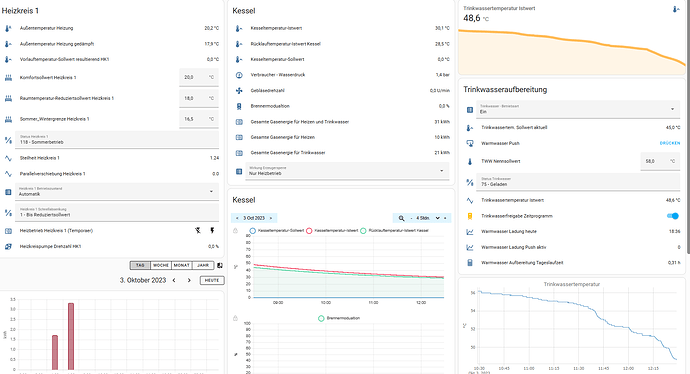This screenshot has width=690, height=374.
Task: Click icon beside Heizbetrieb Heizkreis 1 (Temporaer)
Action: click(x=8, y=231)
